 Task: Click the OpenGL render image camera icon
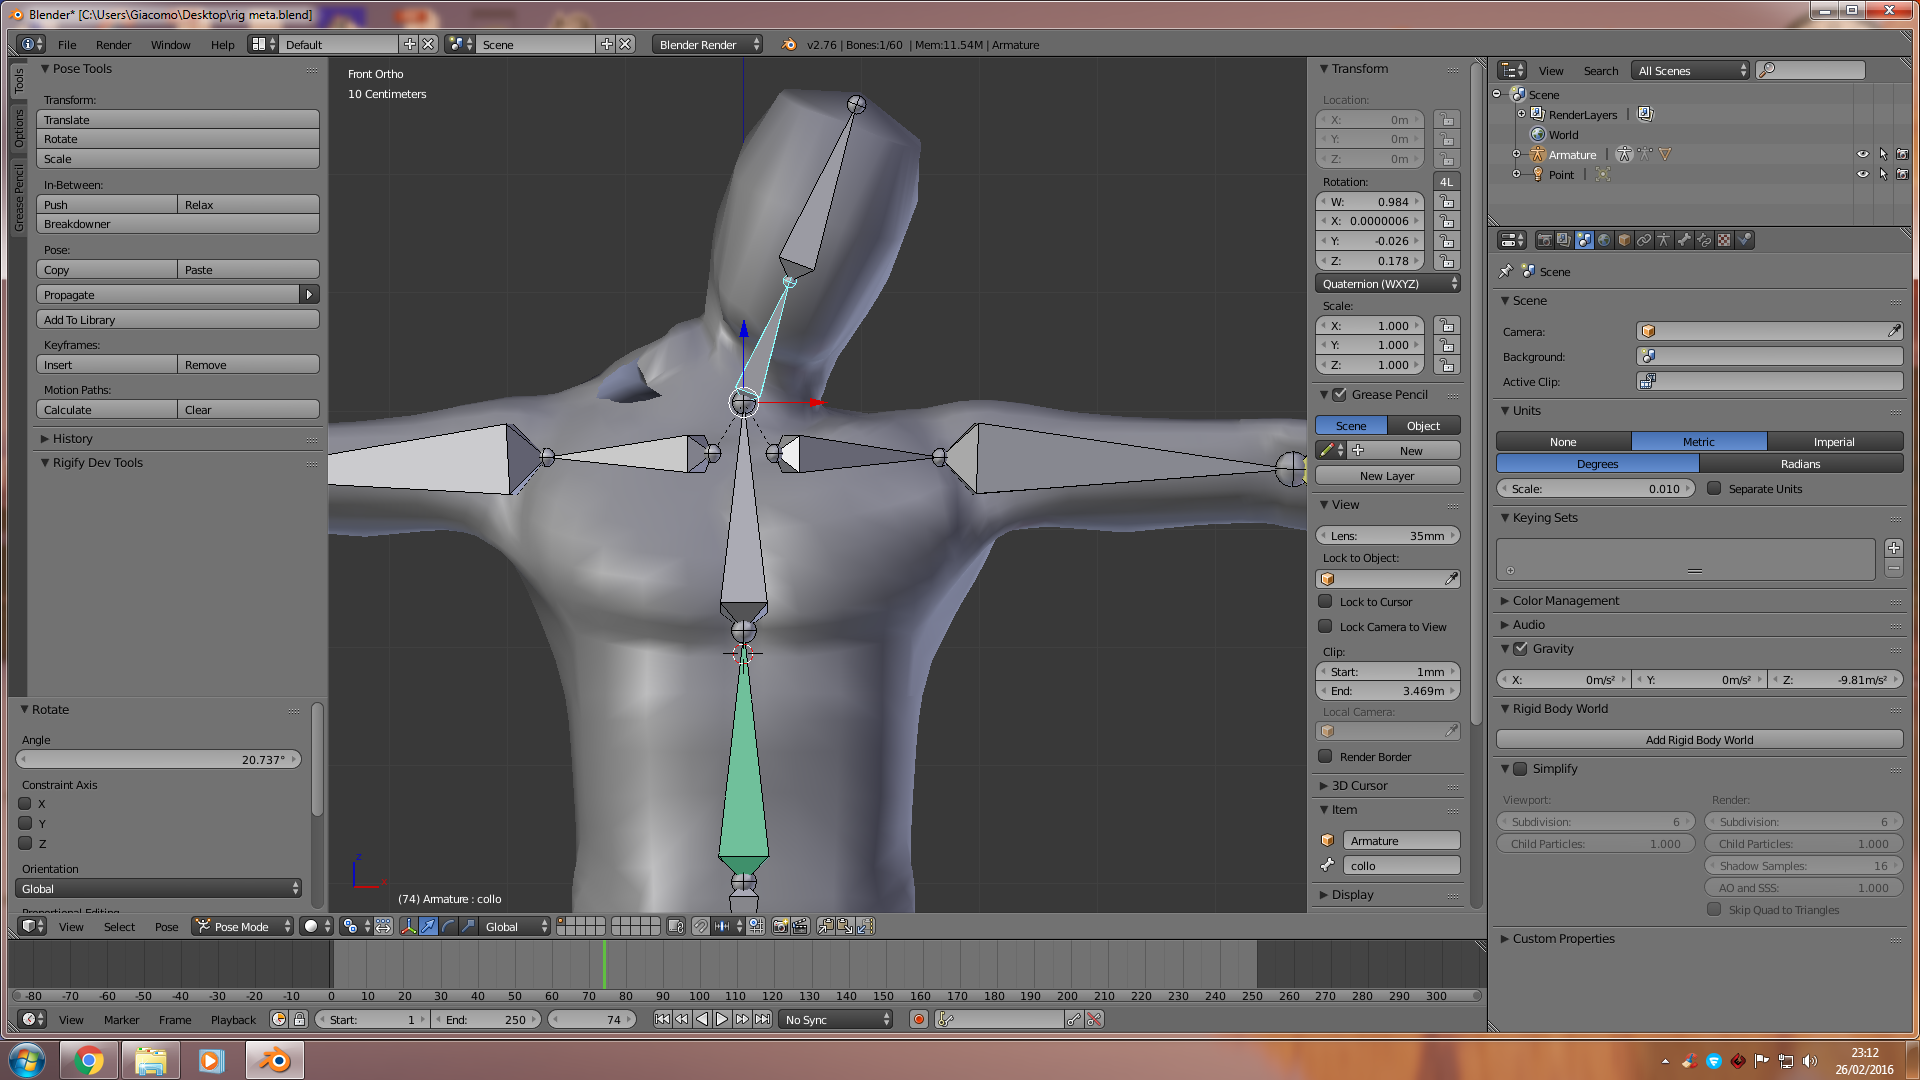[x=780, y=927]
